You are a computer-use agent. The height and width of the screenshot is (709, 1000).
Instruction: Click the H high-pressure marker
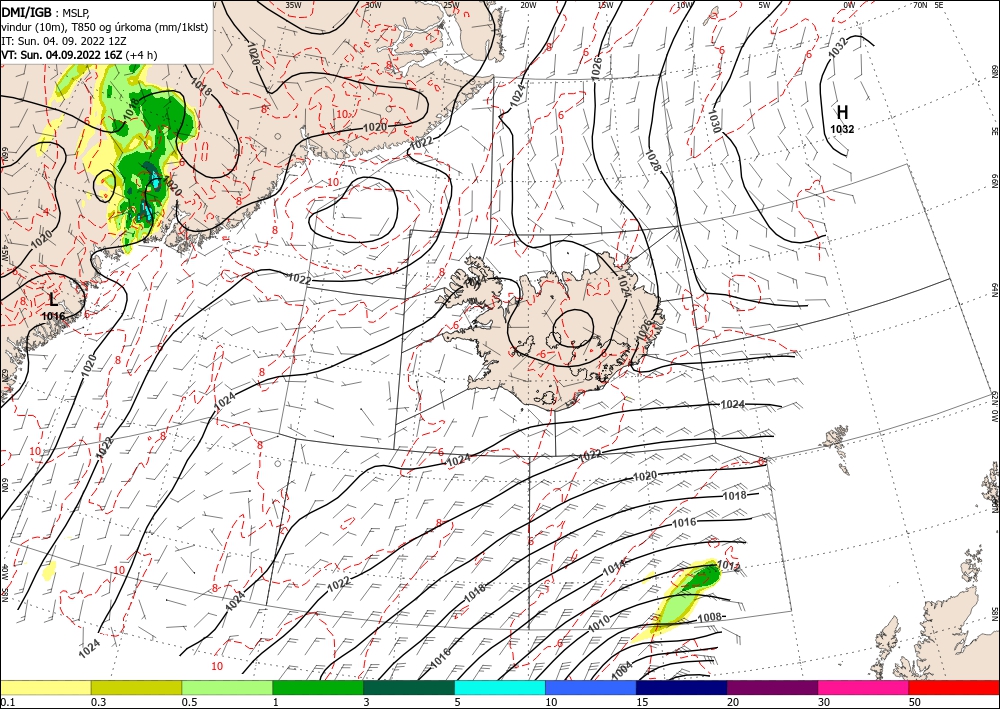842,113
